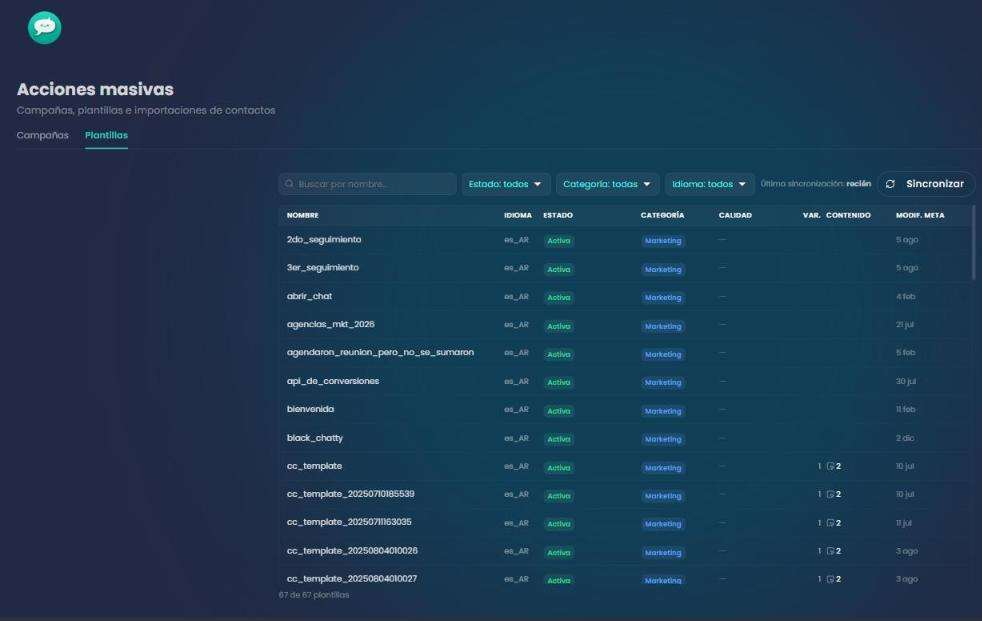Expand the Estado: todos filter

(505, 184)
